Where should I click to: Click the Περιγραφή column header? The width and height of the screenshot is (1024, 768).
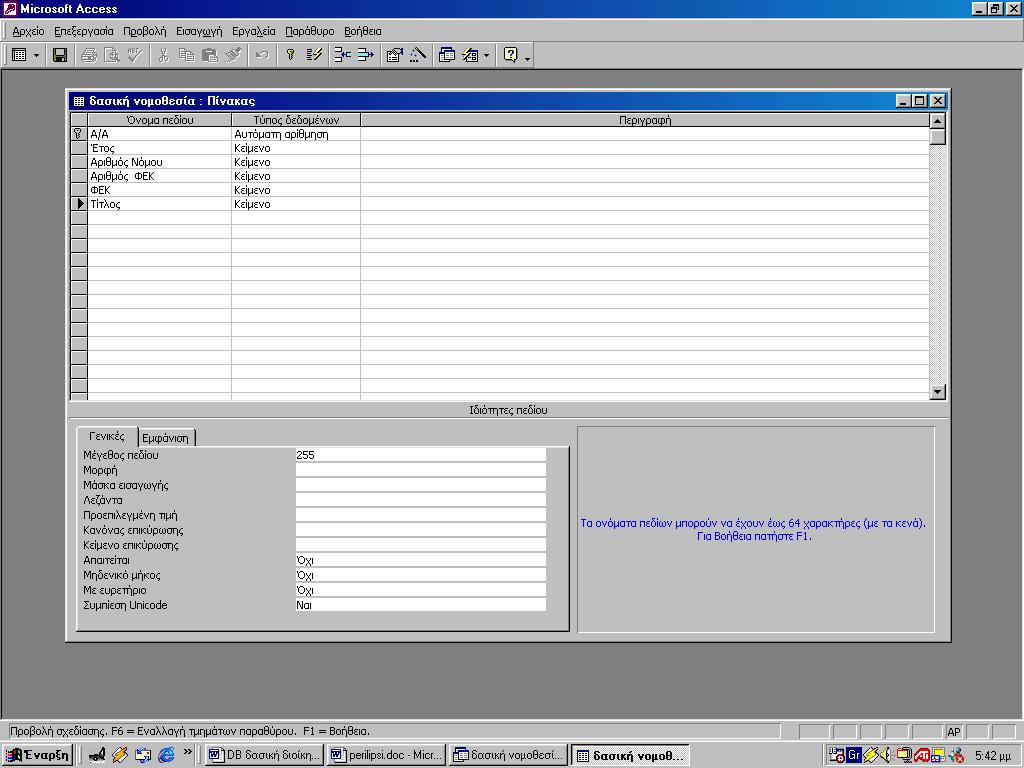click(645, 120)
